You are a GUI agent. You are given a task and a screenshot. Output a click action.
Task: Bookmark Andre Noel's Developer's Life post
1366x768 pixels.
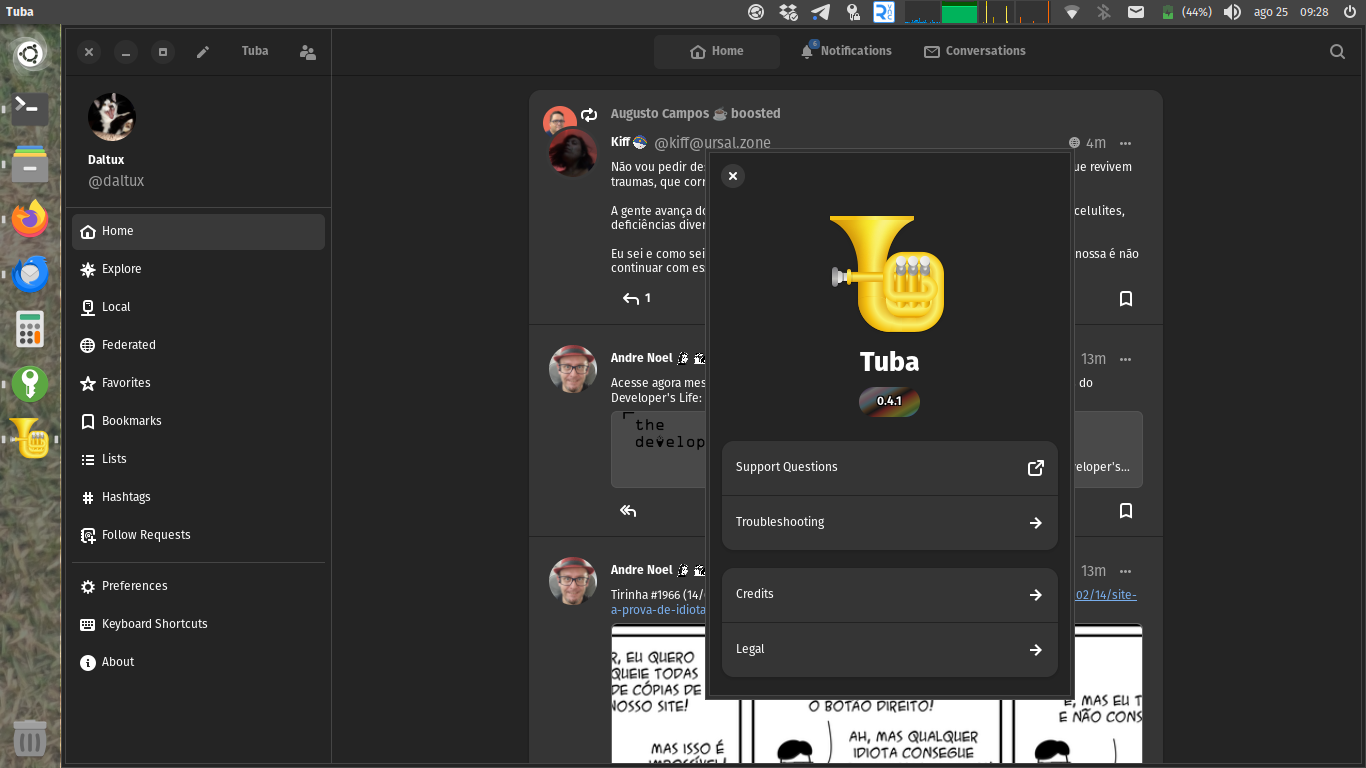[1125, 511]
